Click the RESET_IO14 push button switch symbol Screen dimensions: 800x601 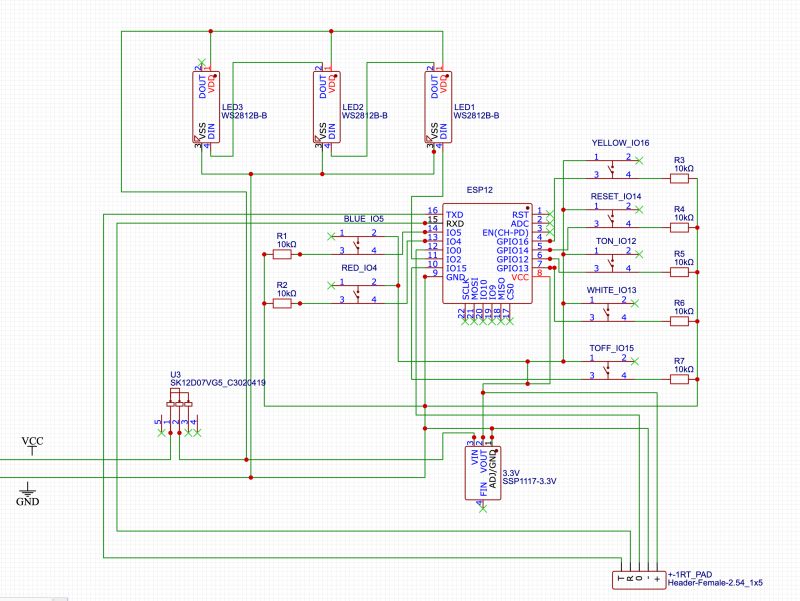(612, 216)
